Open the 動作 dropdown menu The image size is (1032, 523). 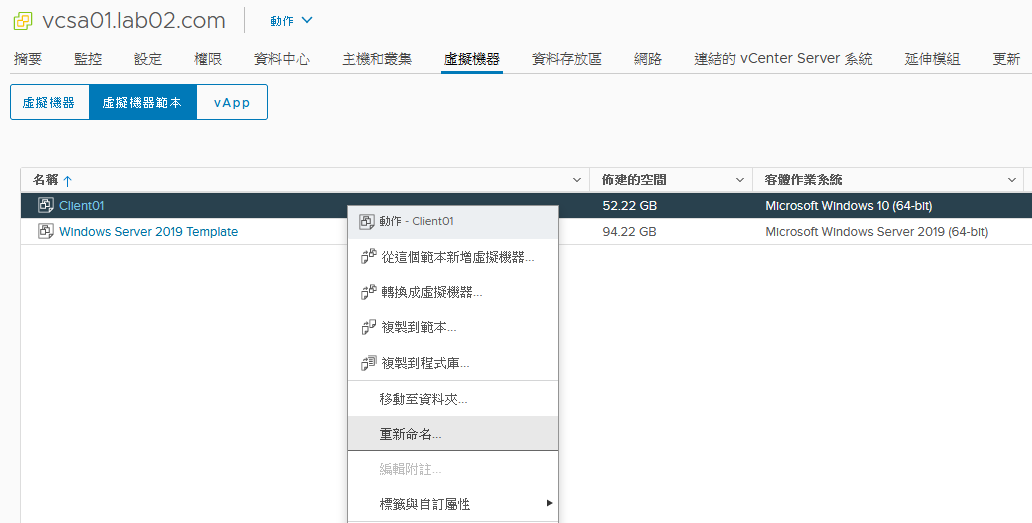[x=291, y=21]
